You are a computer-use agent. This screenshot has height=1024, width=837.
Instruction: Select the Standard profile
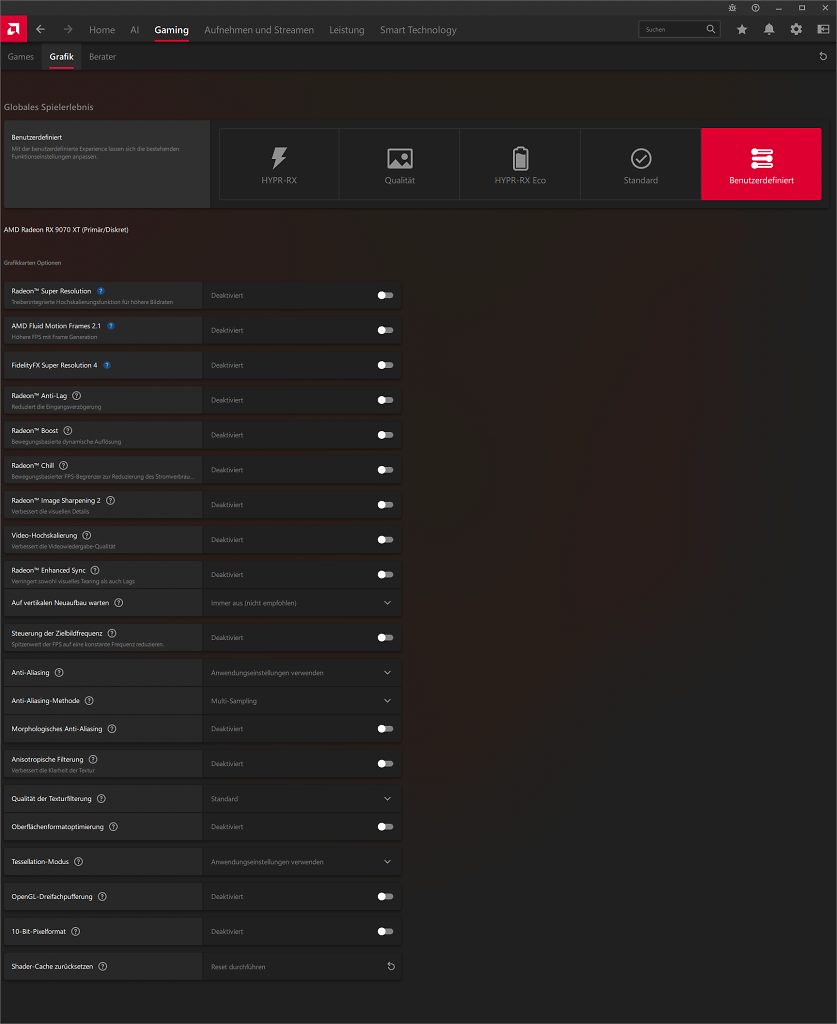coord(640,164)
